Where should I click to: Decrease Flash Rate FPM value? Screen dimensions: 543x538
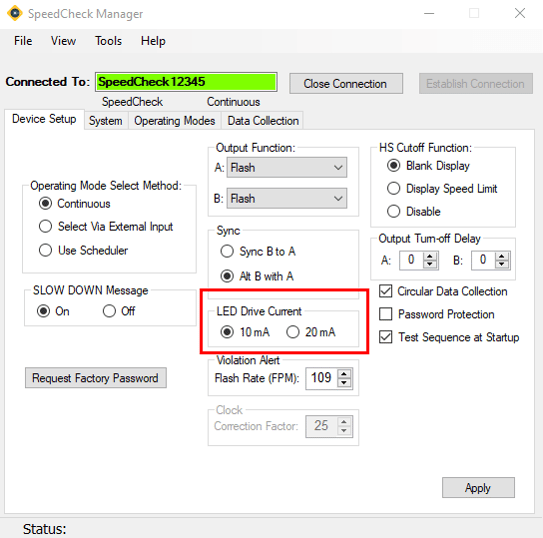tap(344, 382)
